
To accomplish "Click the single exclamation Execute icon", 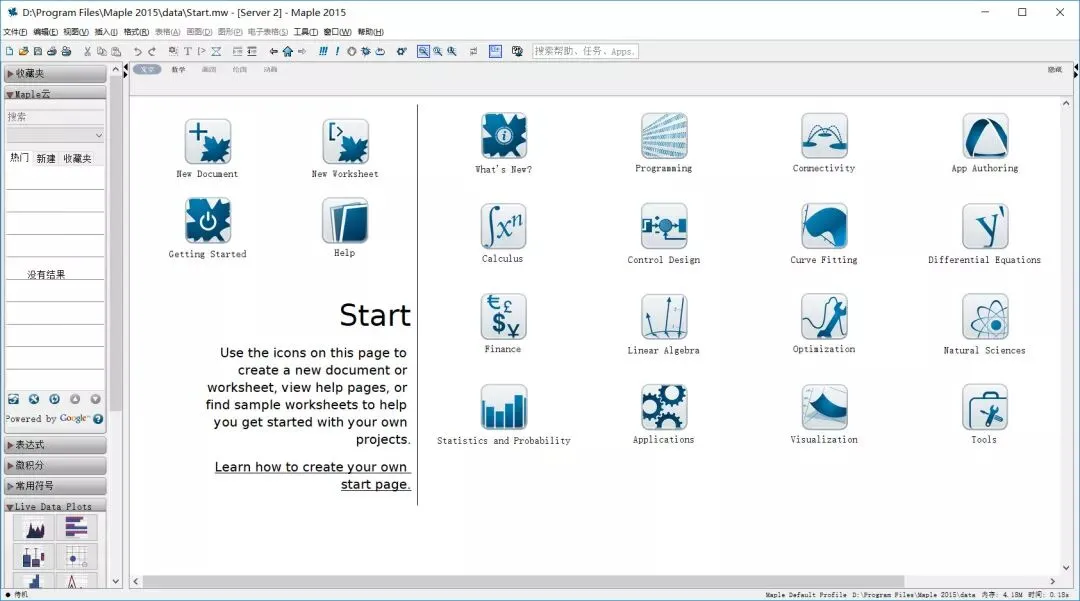I will point(337,51).
